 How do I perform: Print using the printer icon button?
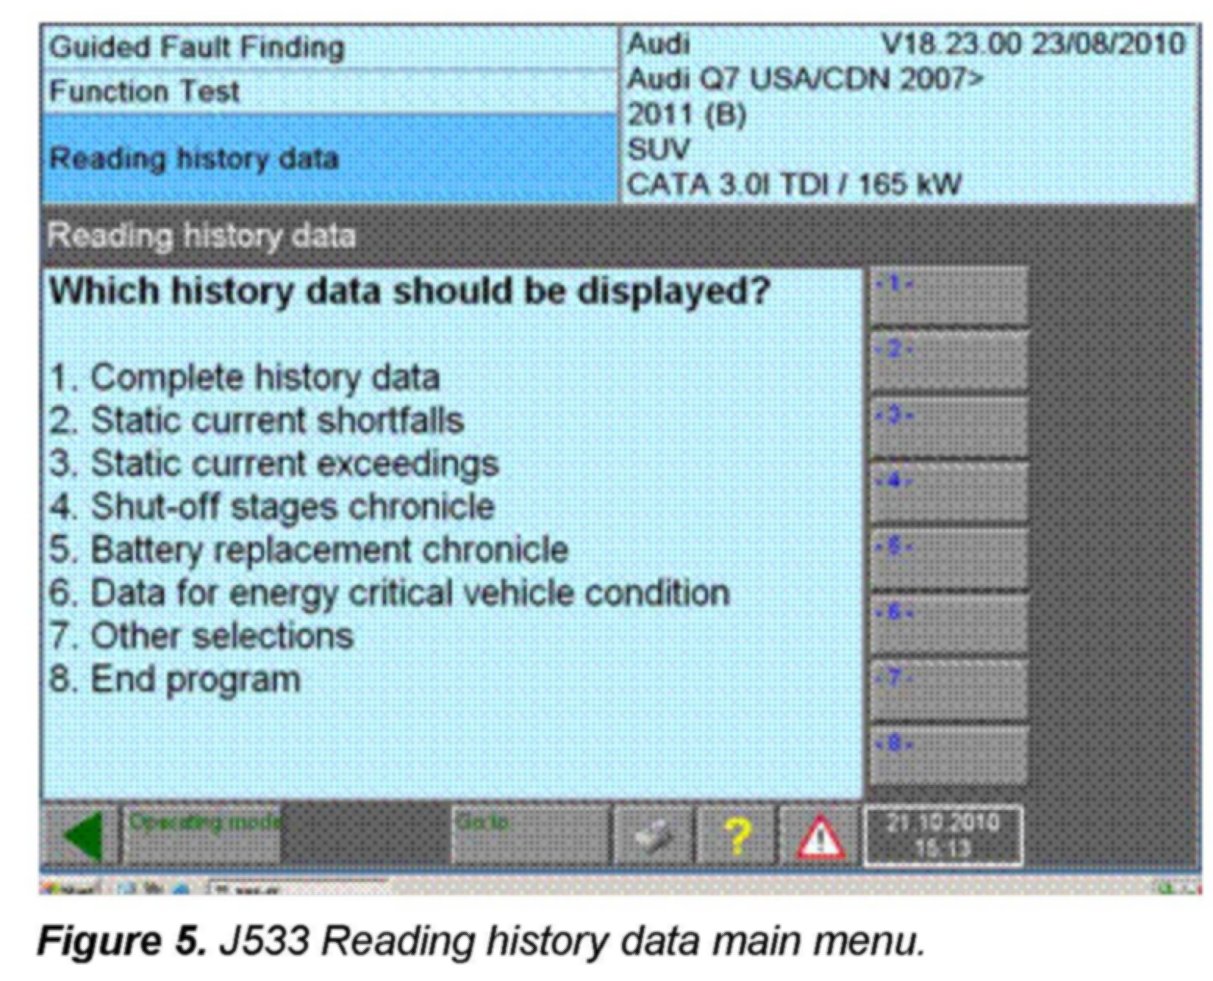[x=652, y=836]
